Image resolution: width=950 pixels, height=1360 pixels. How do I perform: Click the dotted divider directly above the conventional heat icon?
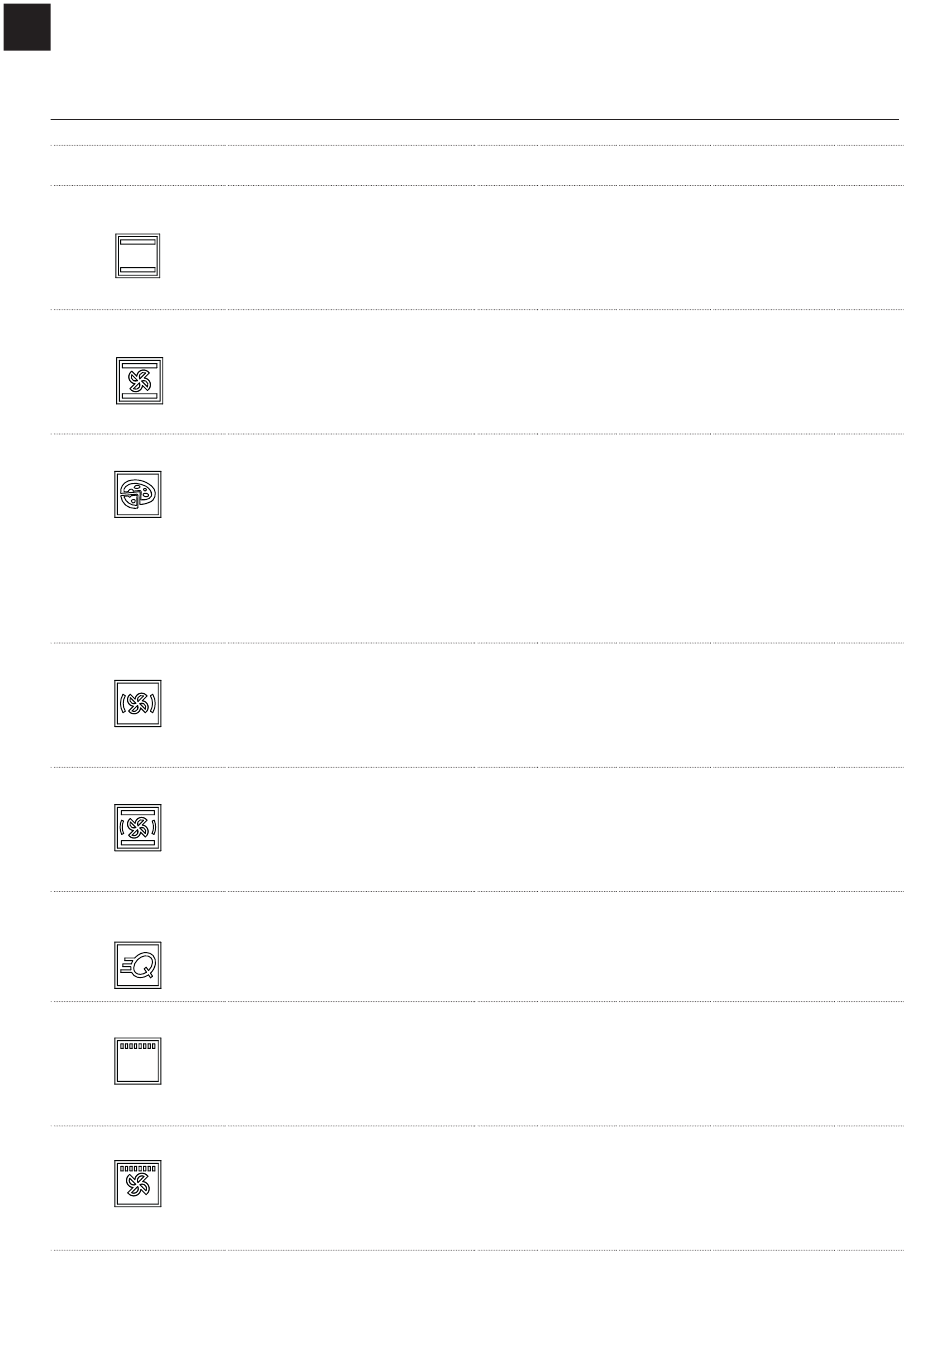pos(477,185)
